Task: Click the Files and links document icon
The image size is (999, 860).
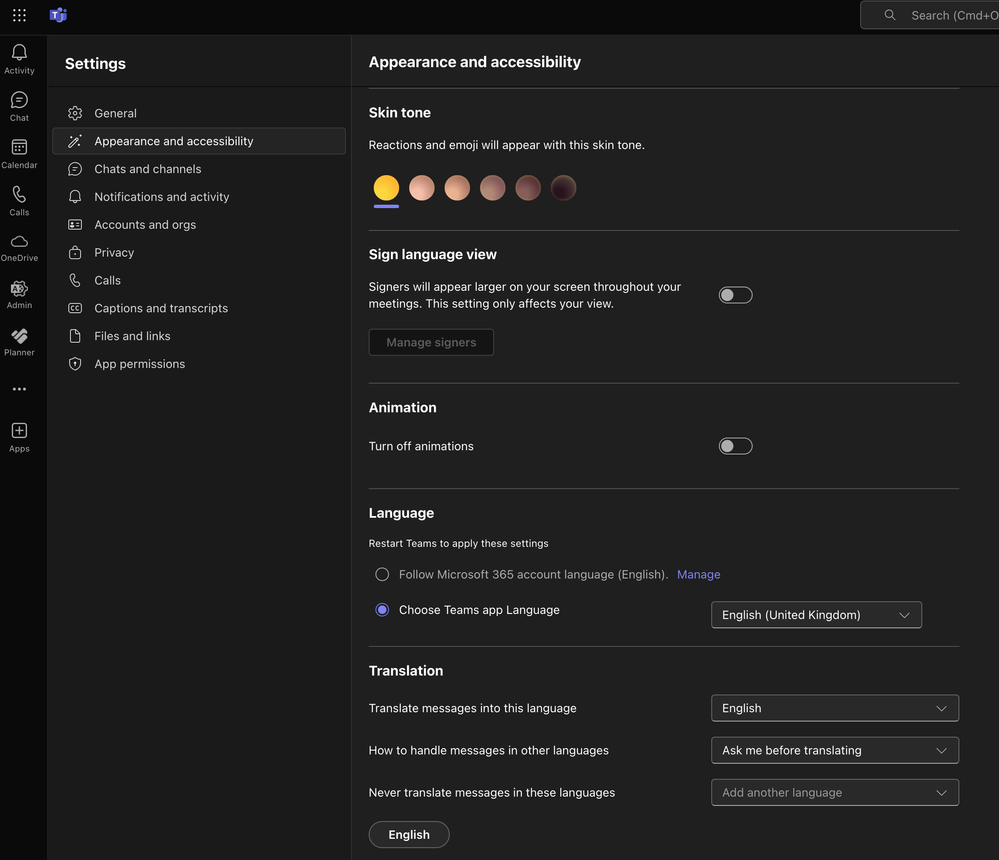Action: point(75,336)
